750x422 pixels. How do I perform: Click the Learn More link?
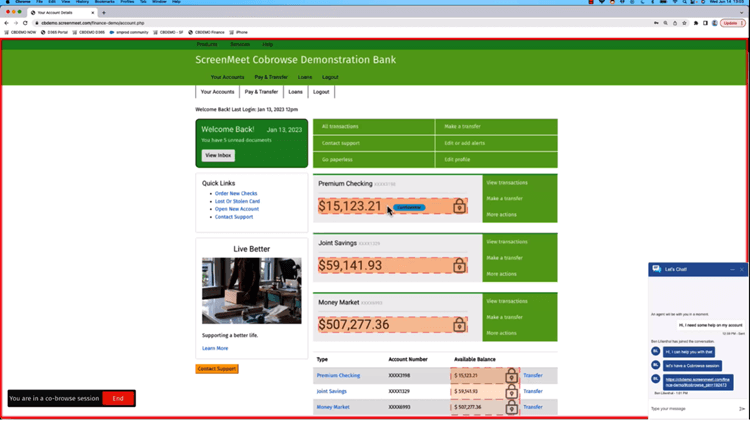coord(215,348)
